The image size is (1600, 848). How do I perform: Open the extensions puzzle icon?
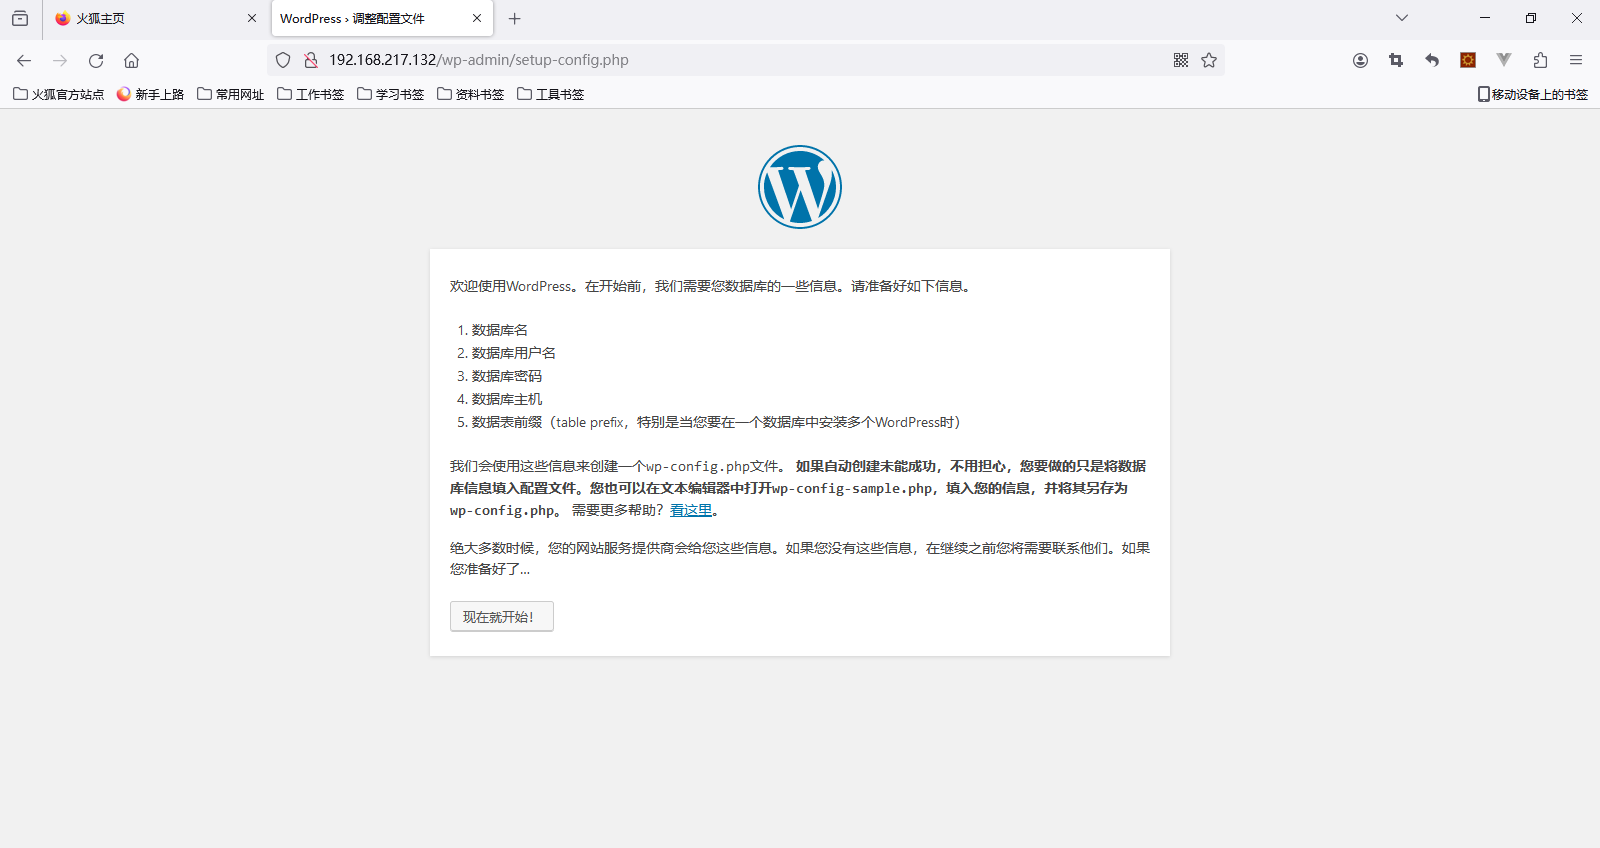[1540, 60]
